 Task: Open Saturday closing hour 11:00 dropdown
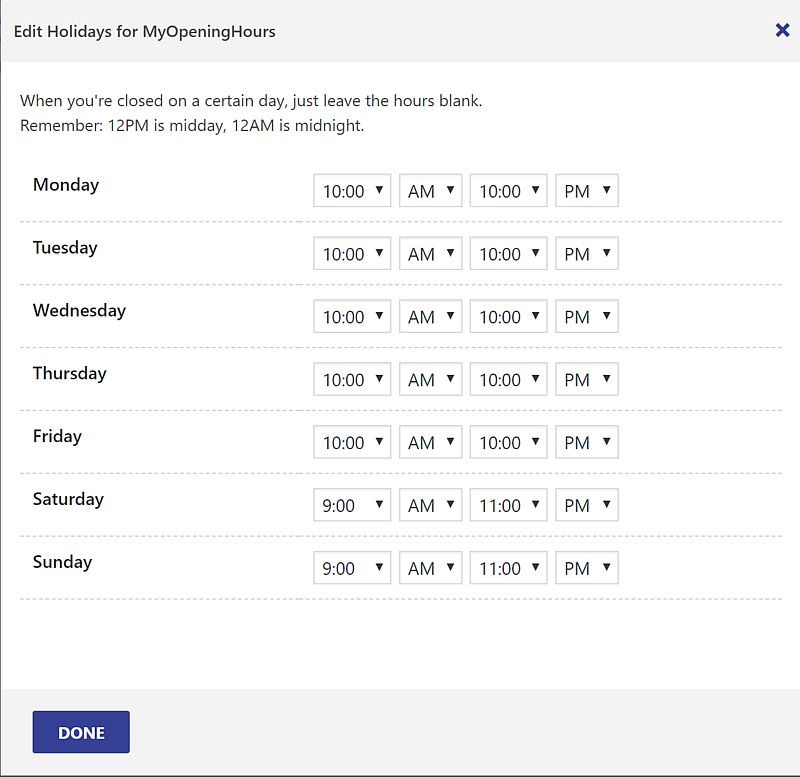click(x=508, y=505)
